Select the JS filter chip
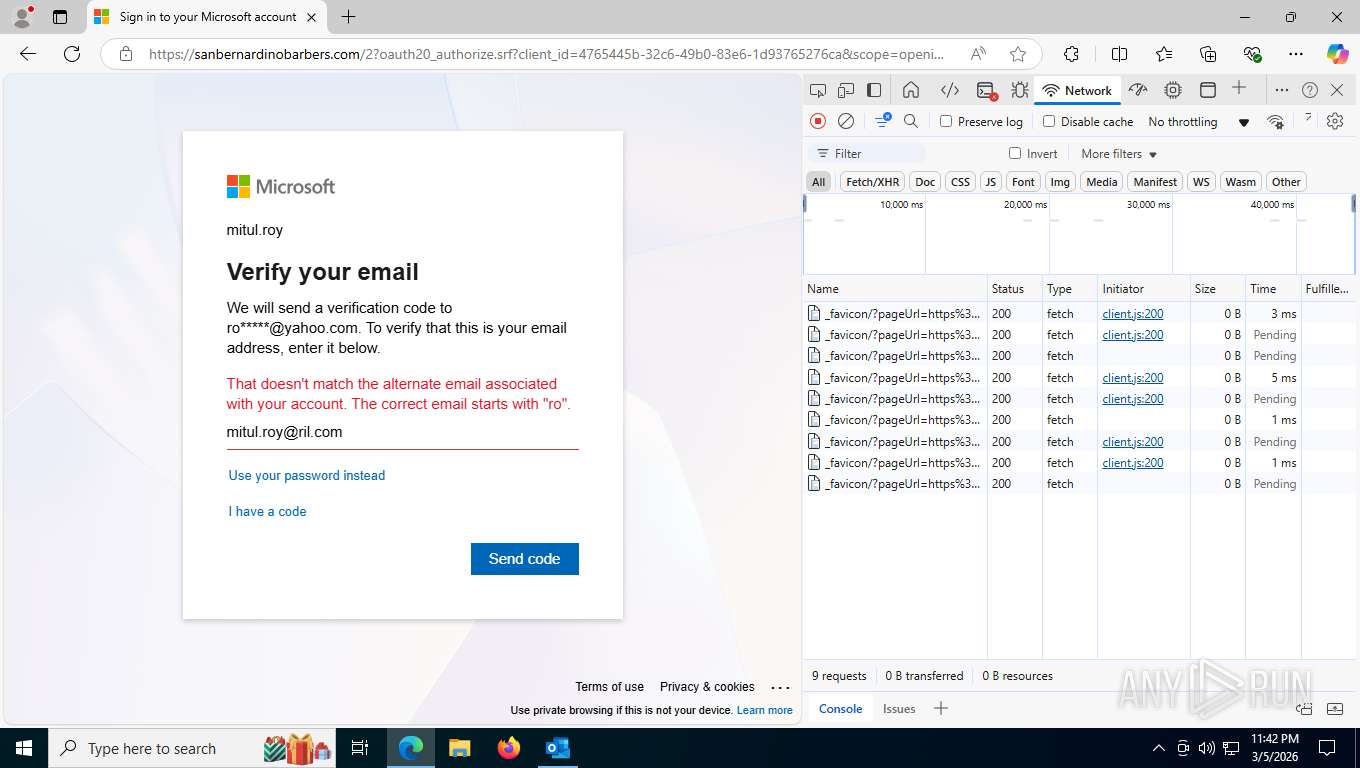Viewport: 1360px width, 768px height. click(x=990, y=182)
